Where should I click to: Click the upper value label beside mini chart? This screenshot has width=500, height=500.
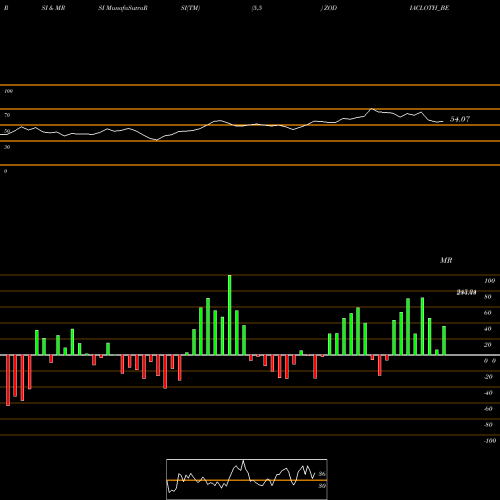pos(322,474)
